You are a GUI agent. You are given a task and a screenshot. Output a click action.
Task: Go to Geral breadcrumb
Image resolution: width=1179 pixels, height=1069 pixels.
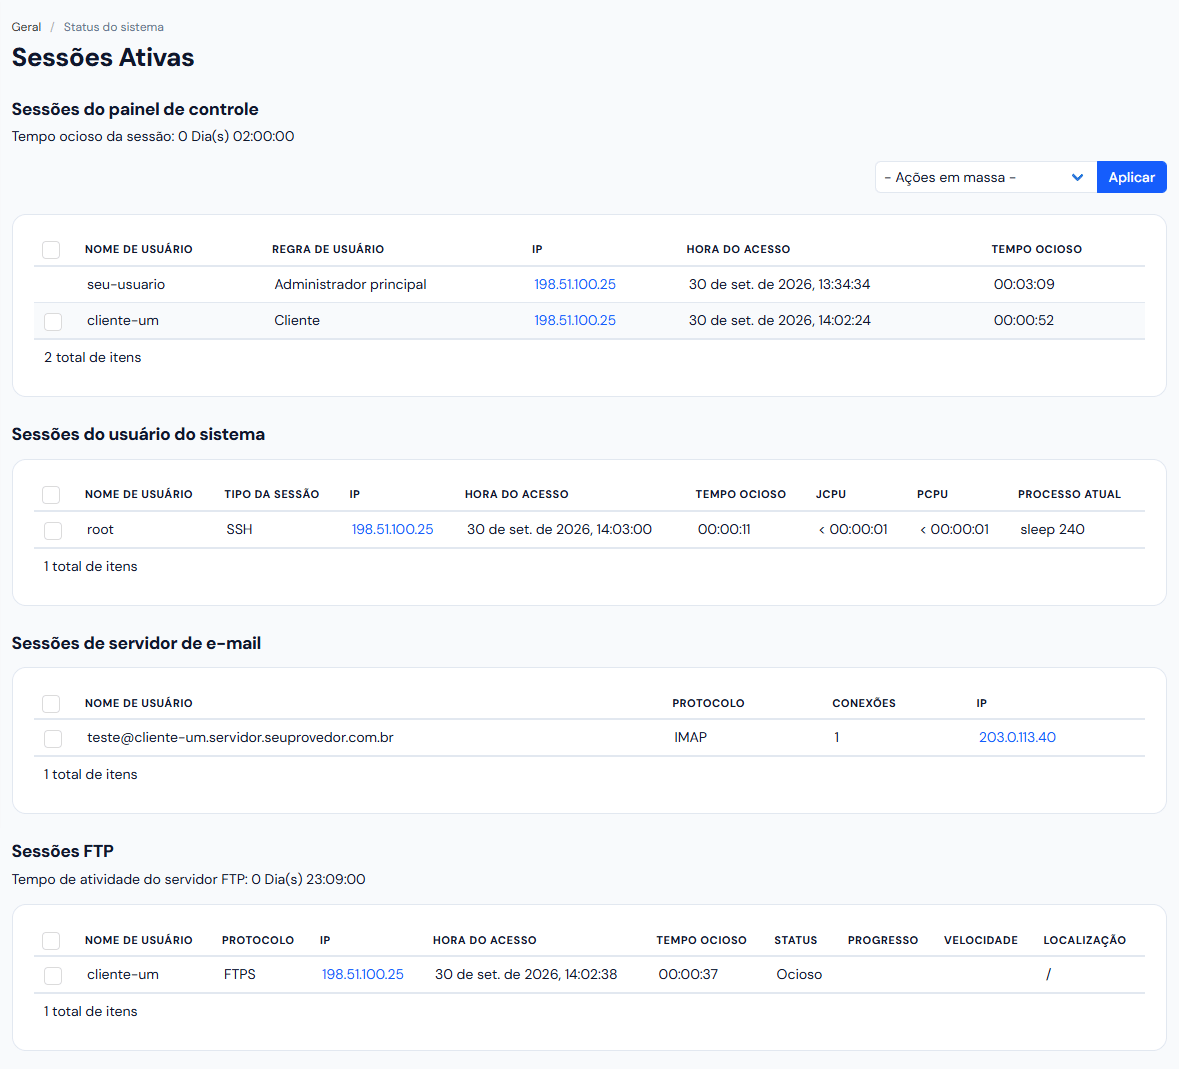tap(26, 27)
